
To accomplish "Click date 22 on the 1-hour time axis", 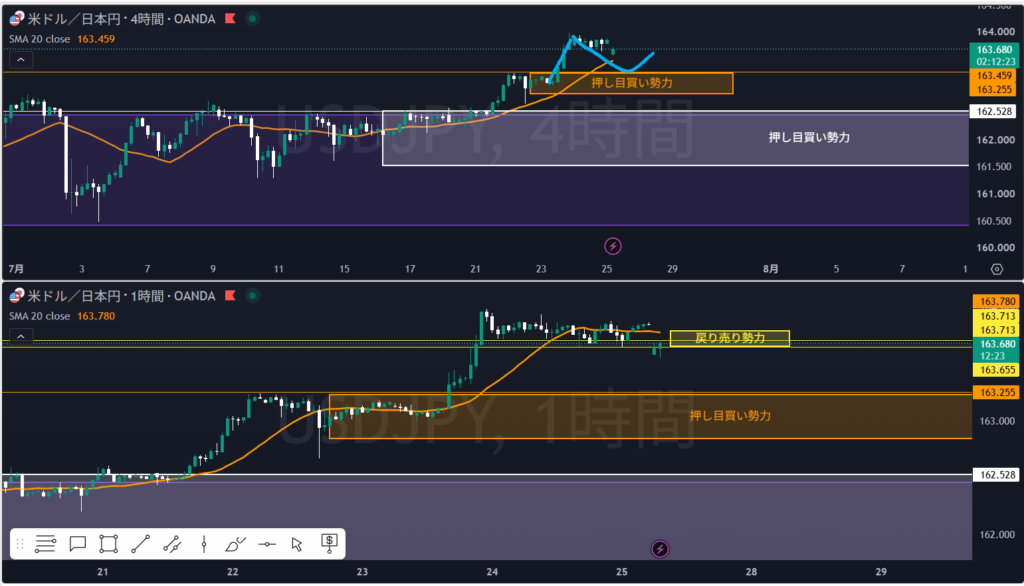I will [x=232, y=572].
